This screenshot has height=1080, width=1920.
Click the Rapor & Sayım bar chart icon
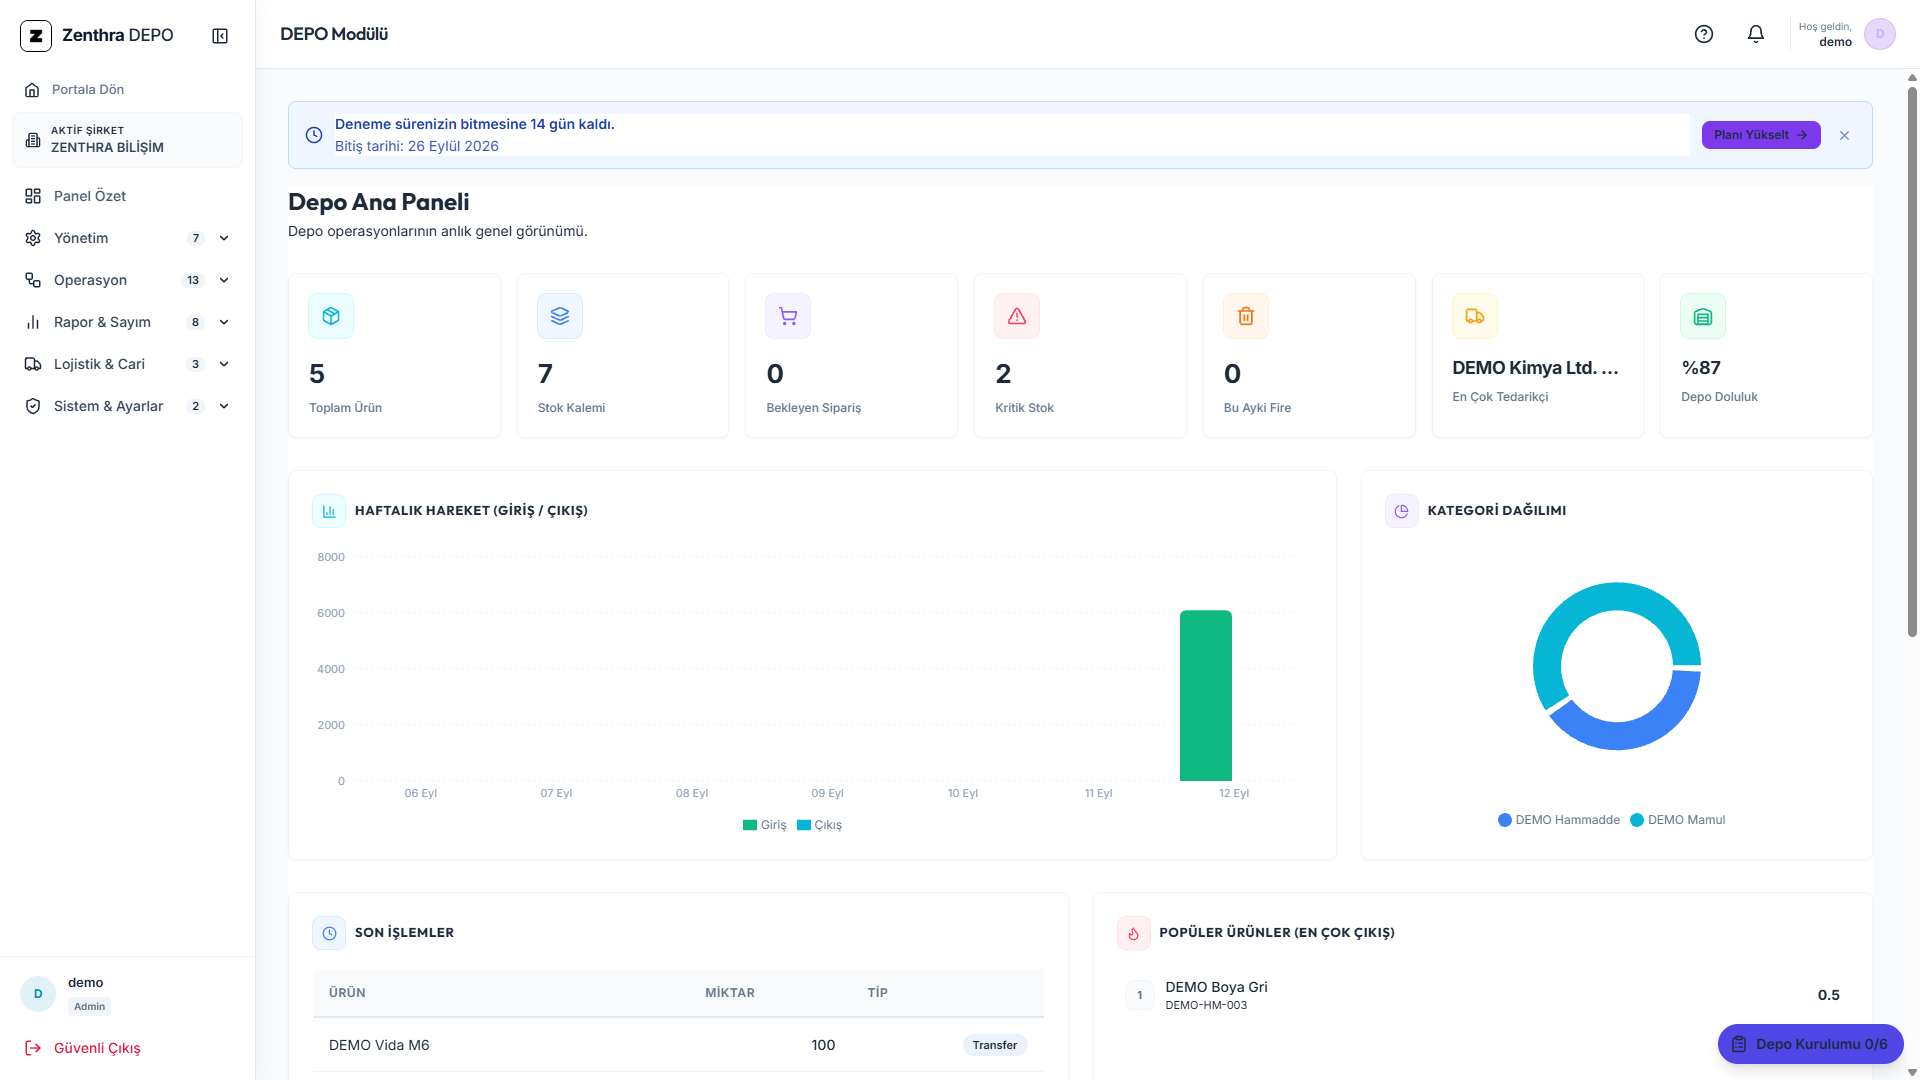coord(33,322)
